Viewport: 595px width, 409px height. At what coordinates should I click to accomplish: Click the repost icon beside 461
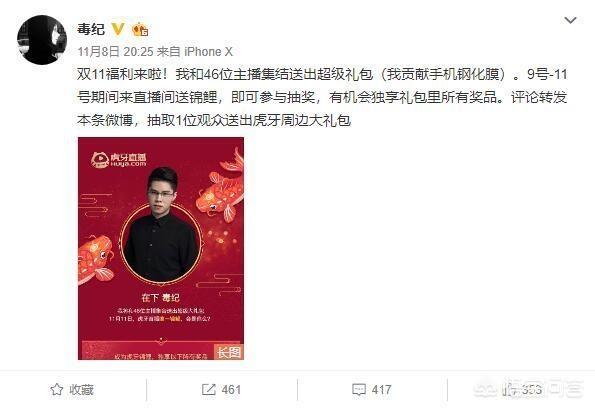click(208, 390)
